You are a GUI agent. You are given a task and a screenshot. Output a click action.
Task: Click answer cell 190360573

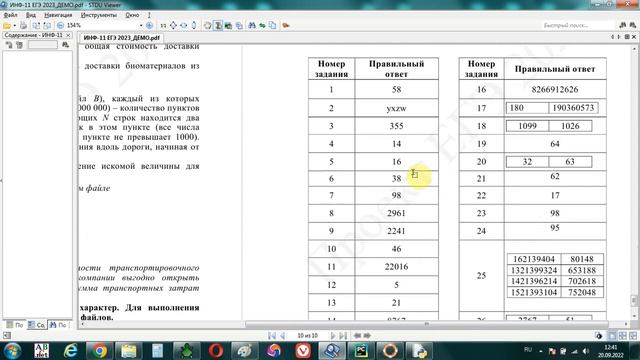point(573,108)
